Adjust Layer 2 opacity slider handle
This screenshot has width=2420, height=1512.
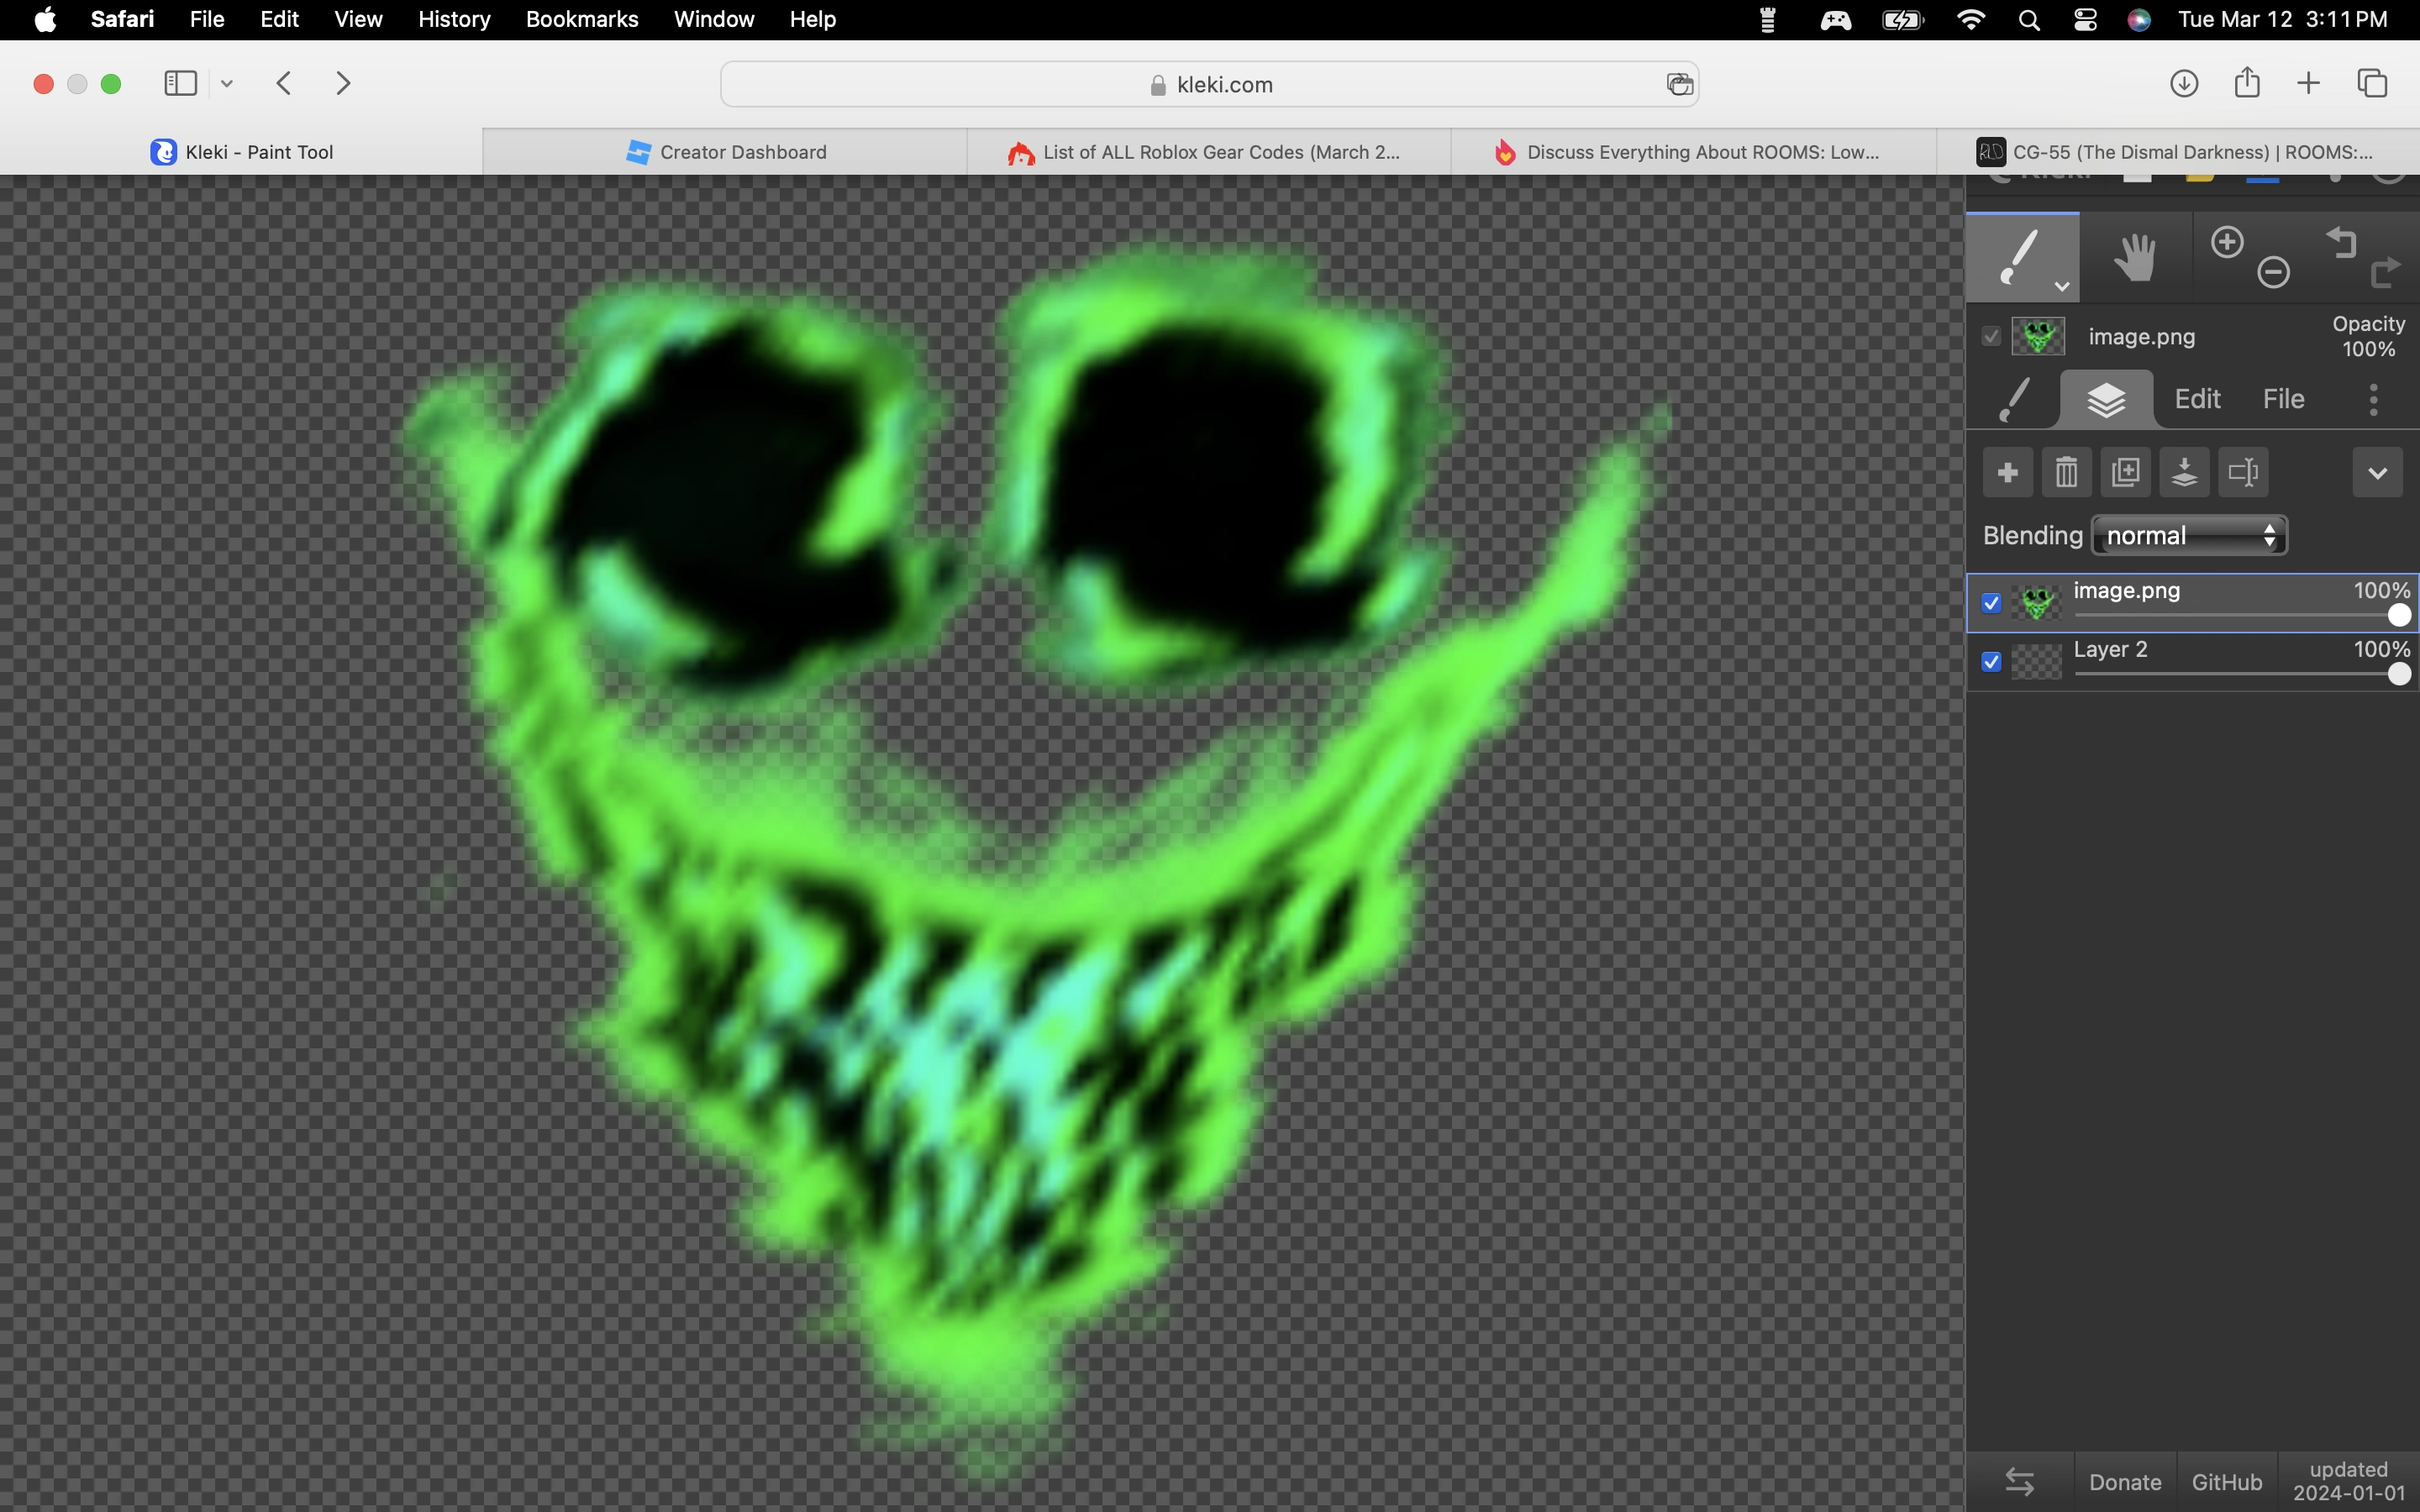tap(2398, 675)
